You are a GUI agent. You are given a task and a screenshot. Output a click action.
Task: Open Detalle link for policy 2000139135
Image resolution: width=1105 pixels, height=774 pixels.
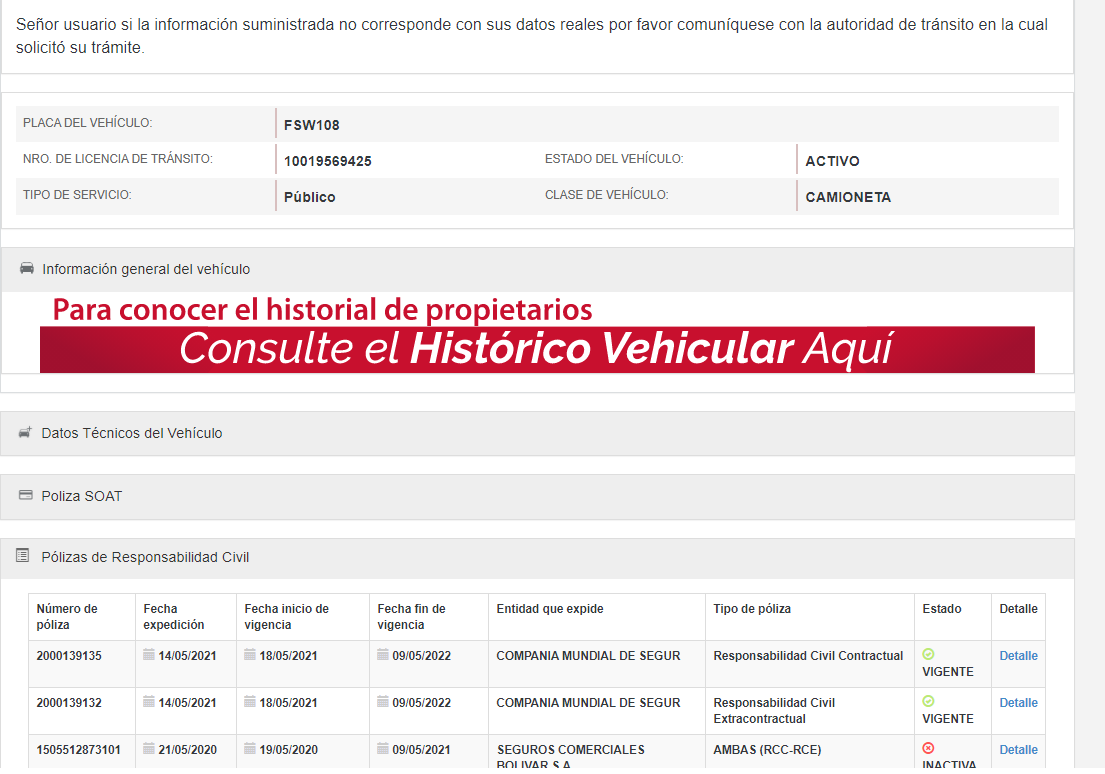pos(1018,656)
